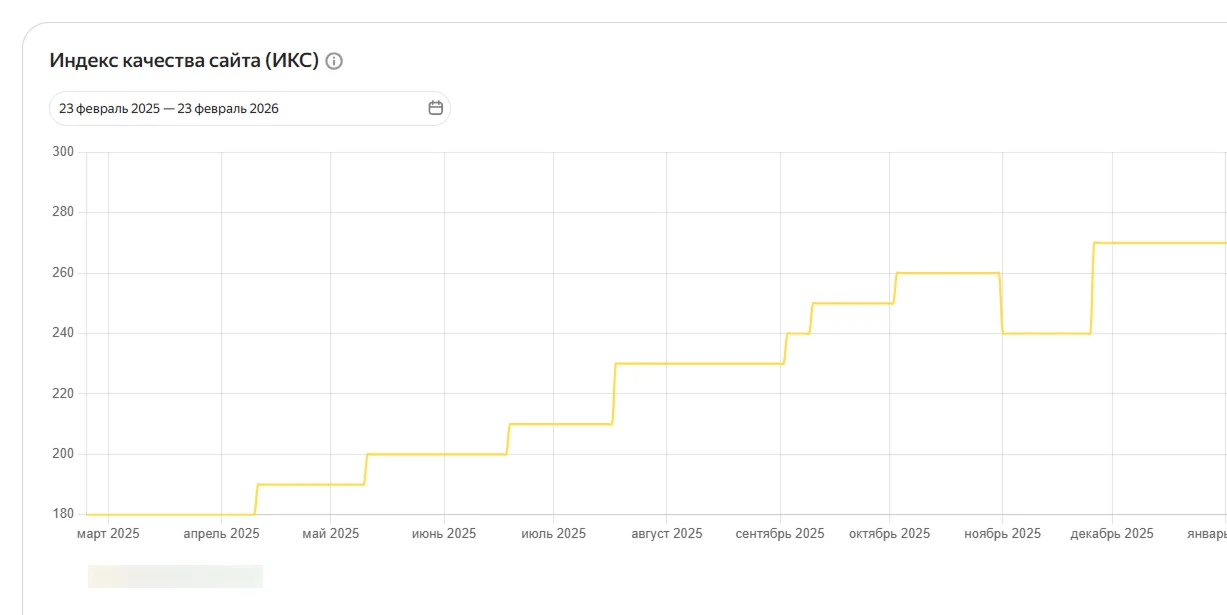Click the 'июнь 2025' axis label
This screenshot has height=615, width=1227.
point(444,534)
